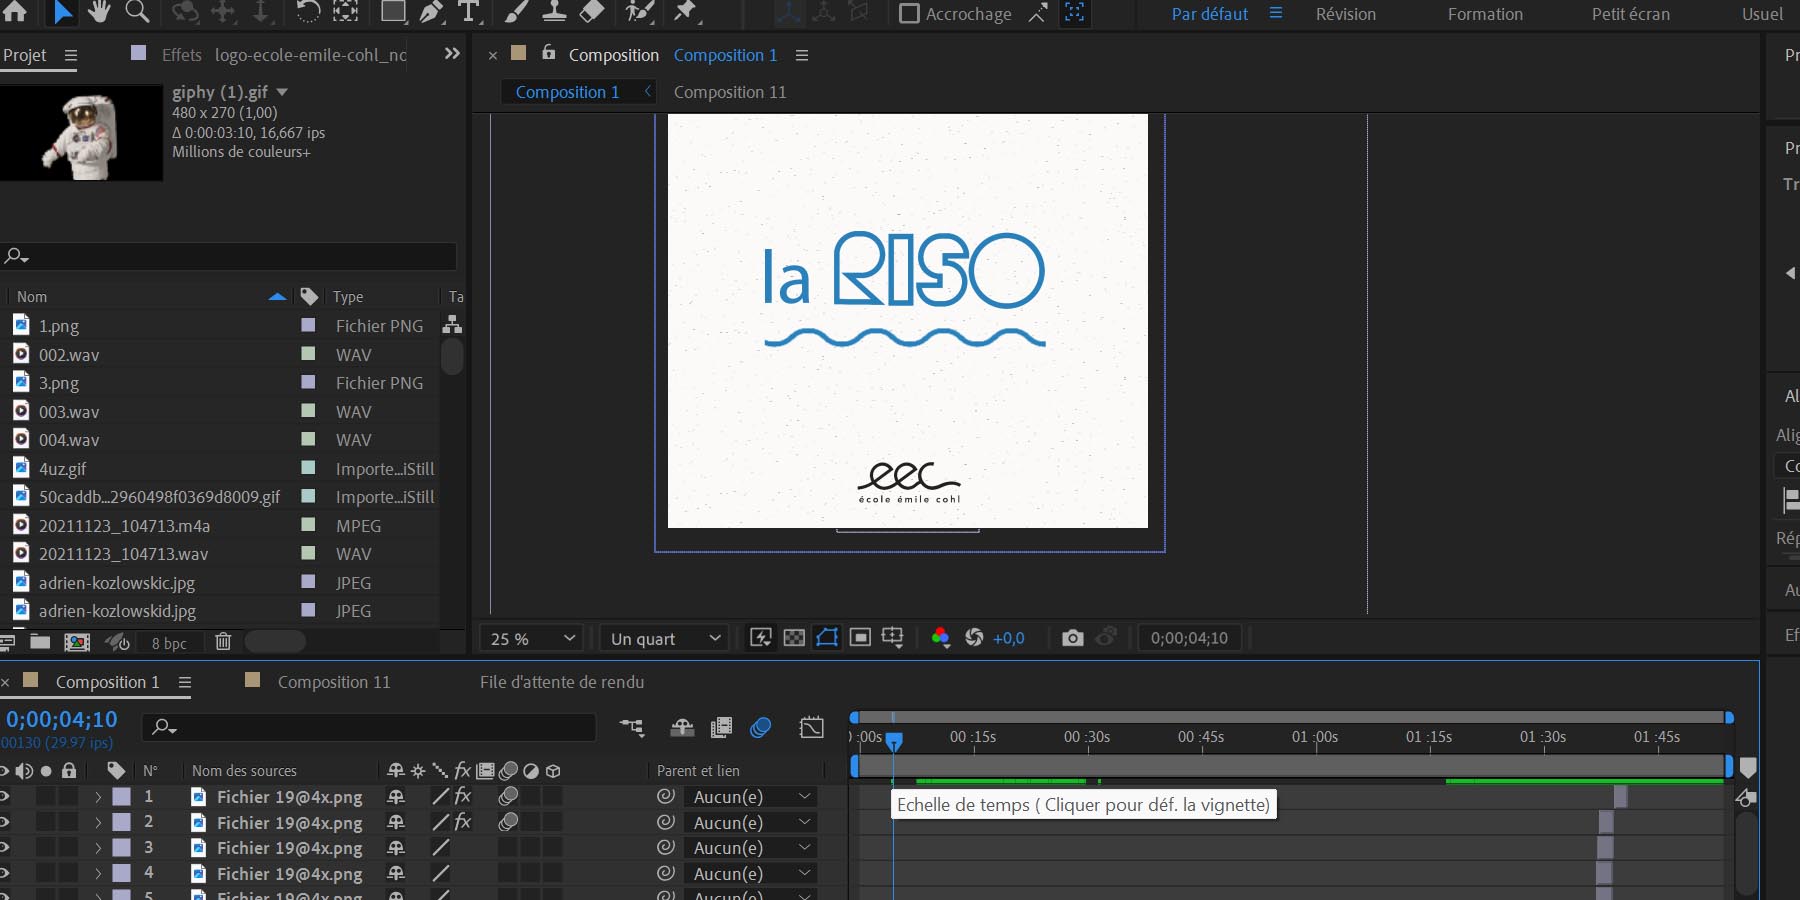Select Composition 11 in viewer breadcrumb
Viewport: 1800px width, 900px height.
pos(730,92)
